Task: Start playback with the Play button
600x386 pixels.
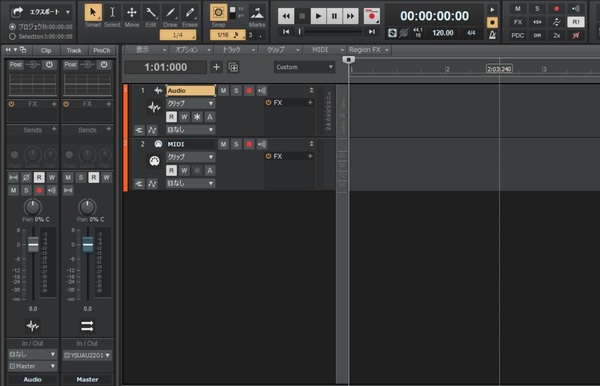Action: (318, 16)
